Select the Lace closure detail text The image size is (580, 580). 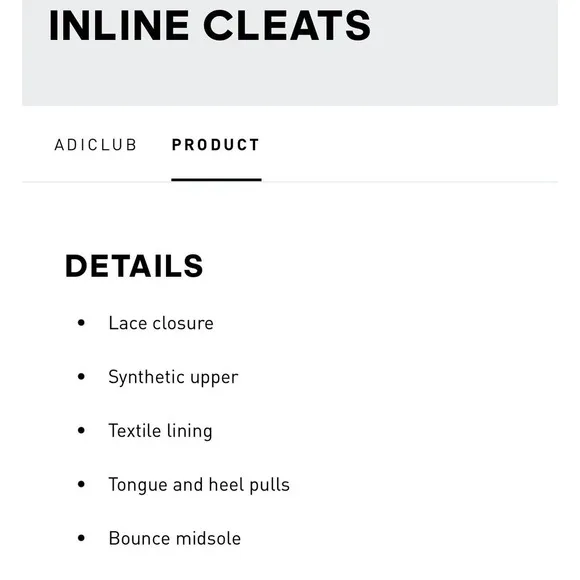[x=161, y=323]
